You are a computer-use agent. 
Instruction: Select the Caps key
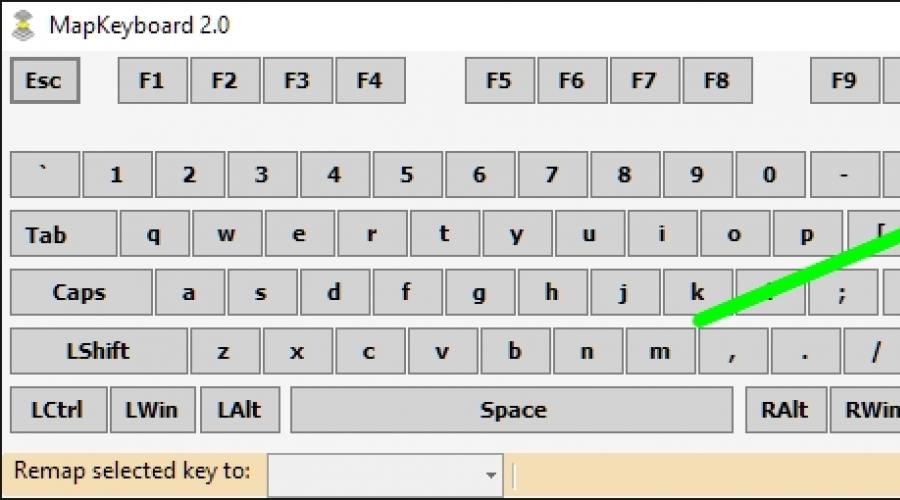[x=80, y=293]
